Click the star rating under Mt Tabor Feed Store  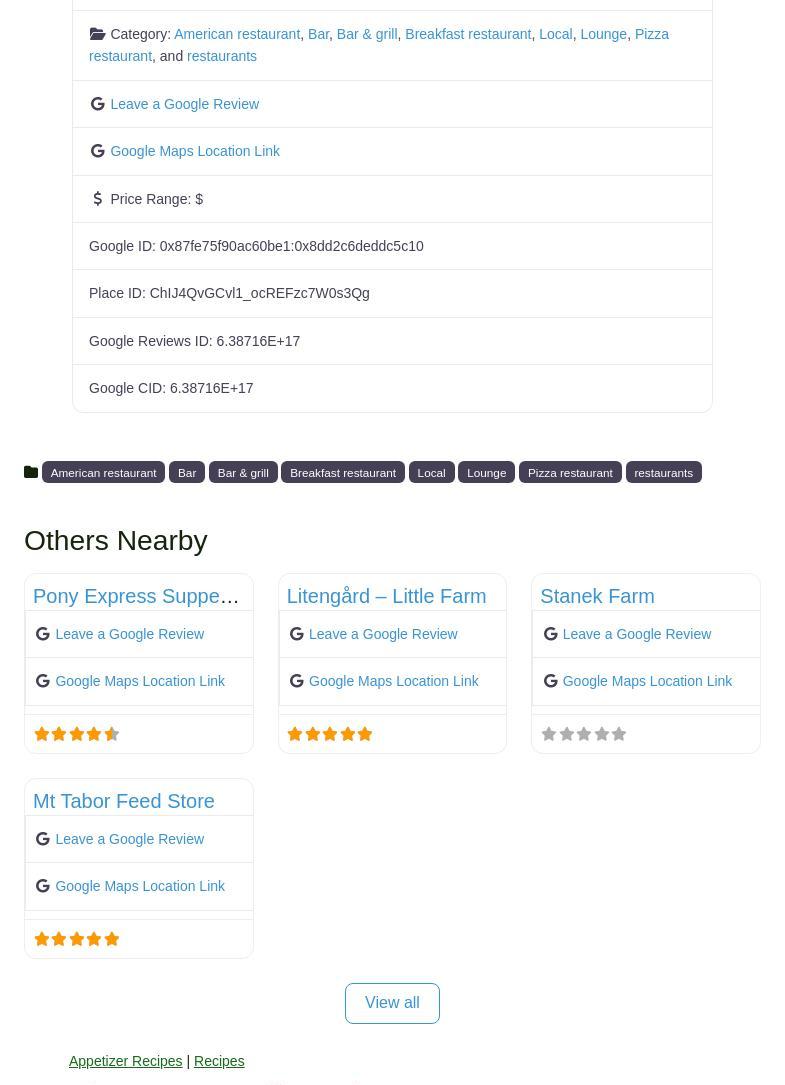point(77,939)
